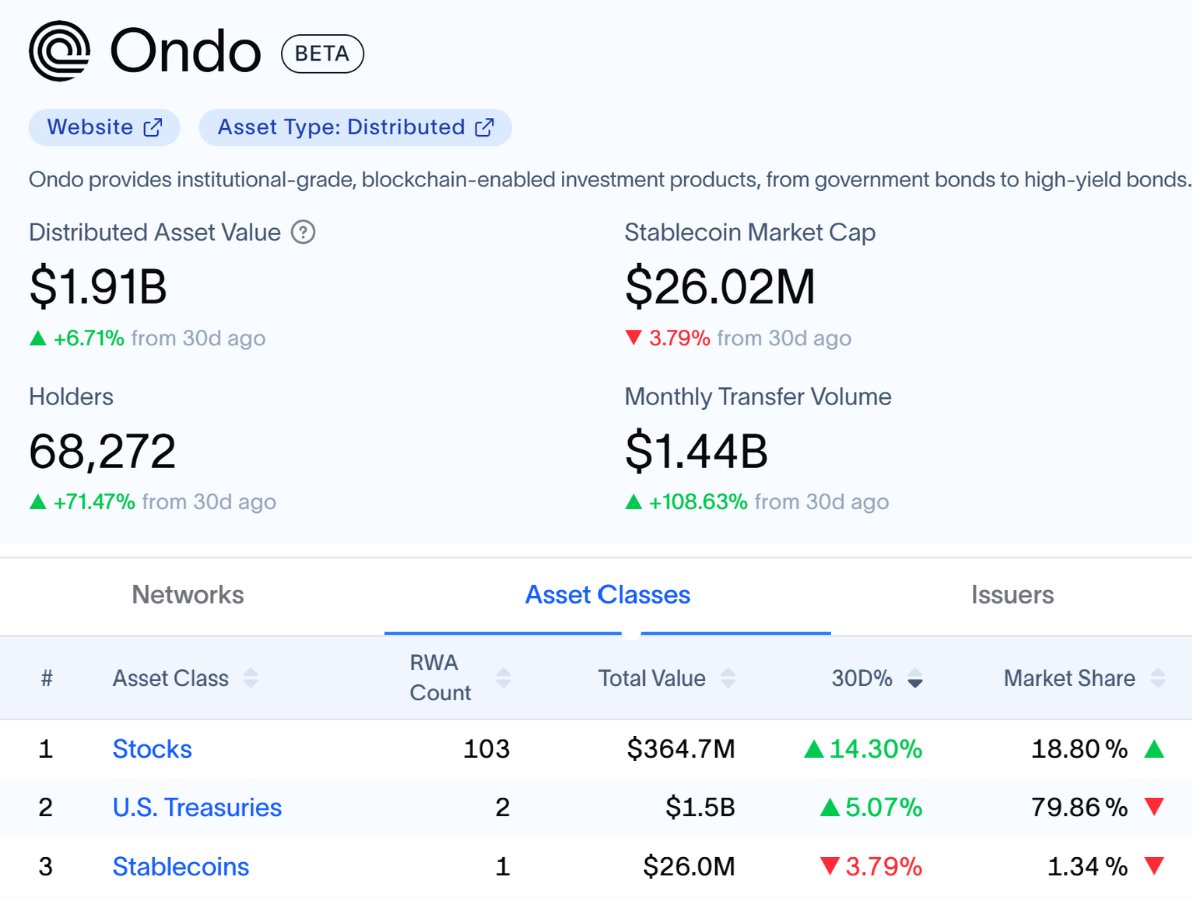Screen dimensions: 1192x900
Task: Open the Asset Type: Distributed link
Action: click(x=355, y=127)
